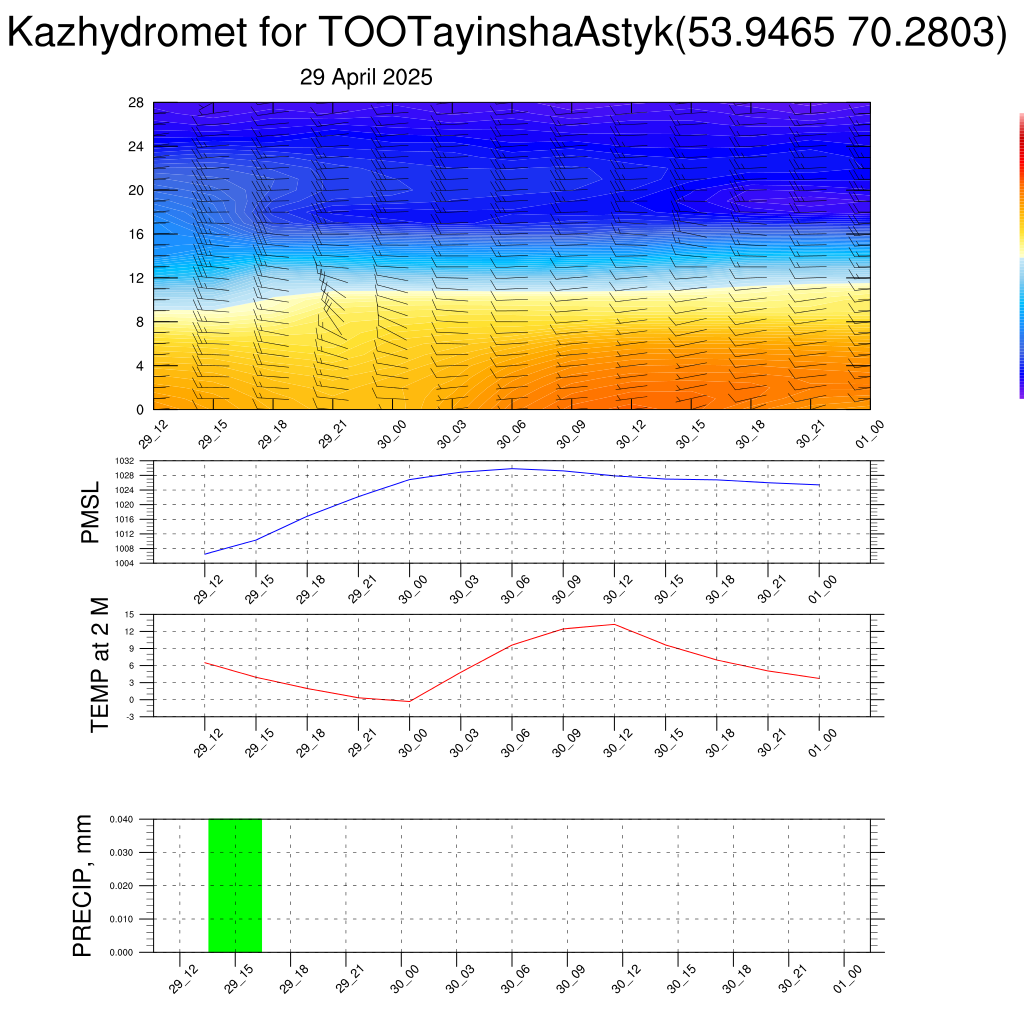This screenshot has height=1024, width=1024.
Task: Click altitude tick 24 on wind chart
Action: [x=136, y=146]
